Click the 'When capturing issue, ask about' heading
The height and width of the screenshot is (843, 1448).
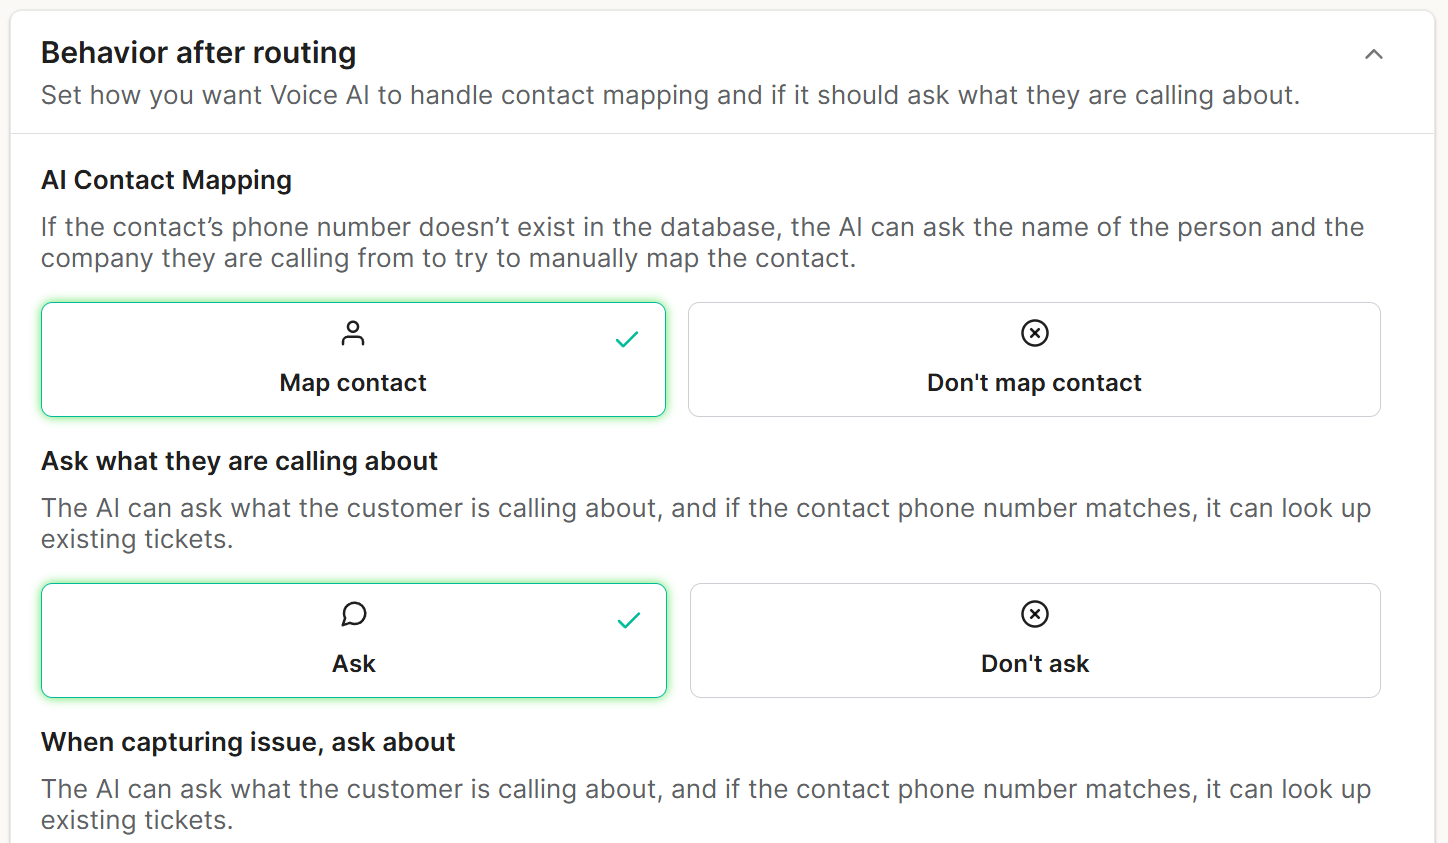tap(248, 742)
